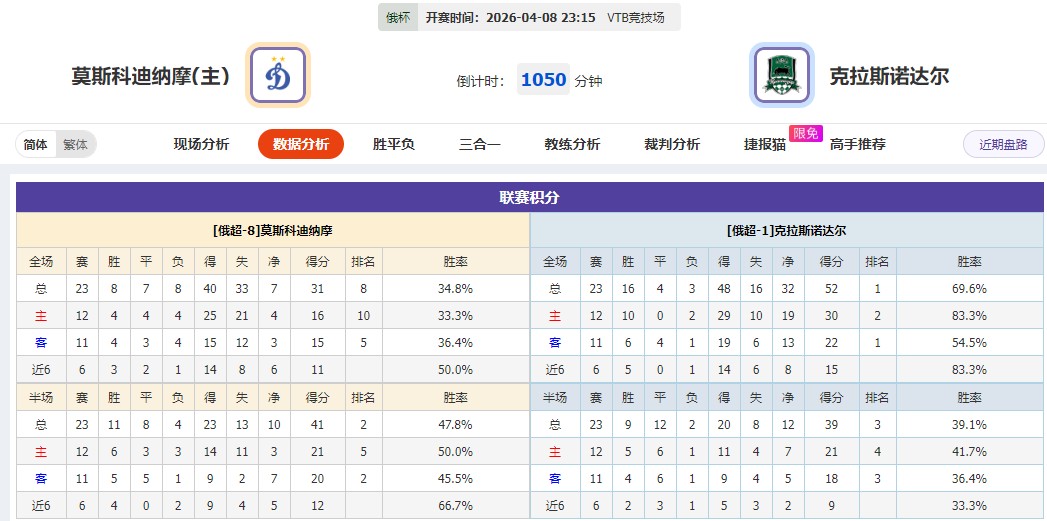1047x521 pixels.
Task: Click the 俄杯 league tag
Action: (x=398, y=17)
